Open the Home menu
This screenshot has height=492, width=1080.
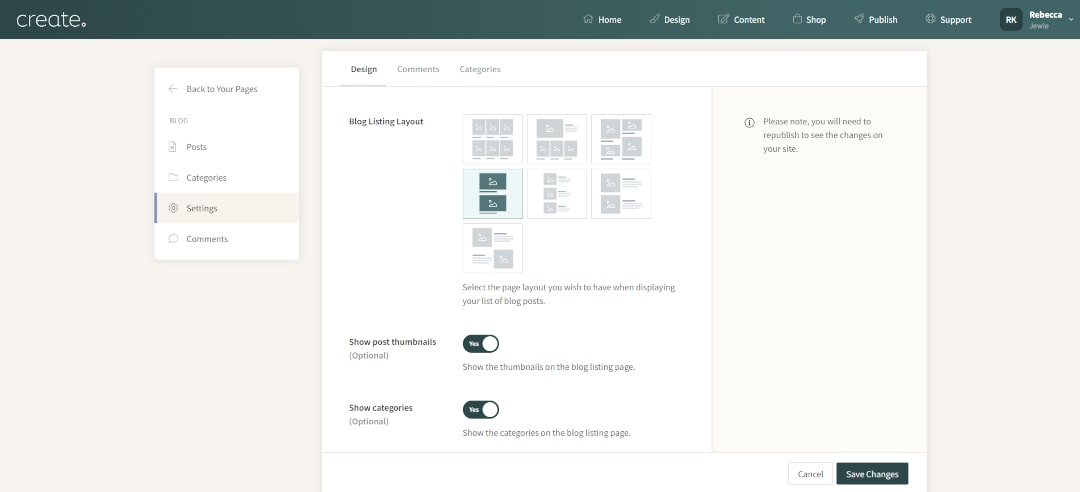click(602, 19)
